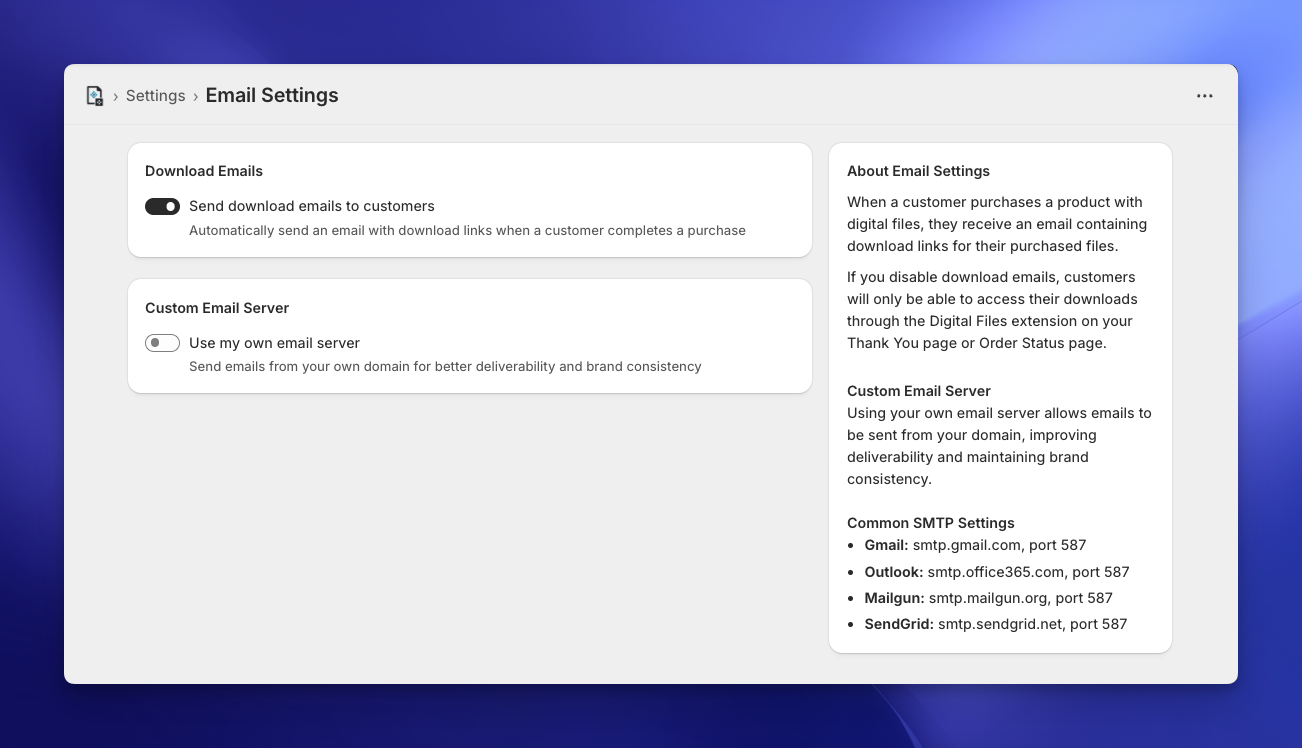Click the Mailgun SMTP settings entry
Viewport: 1302px width, 748px height.
point(988,598)
